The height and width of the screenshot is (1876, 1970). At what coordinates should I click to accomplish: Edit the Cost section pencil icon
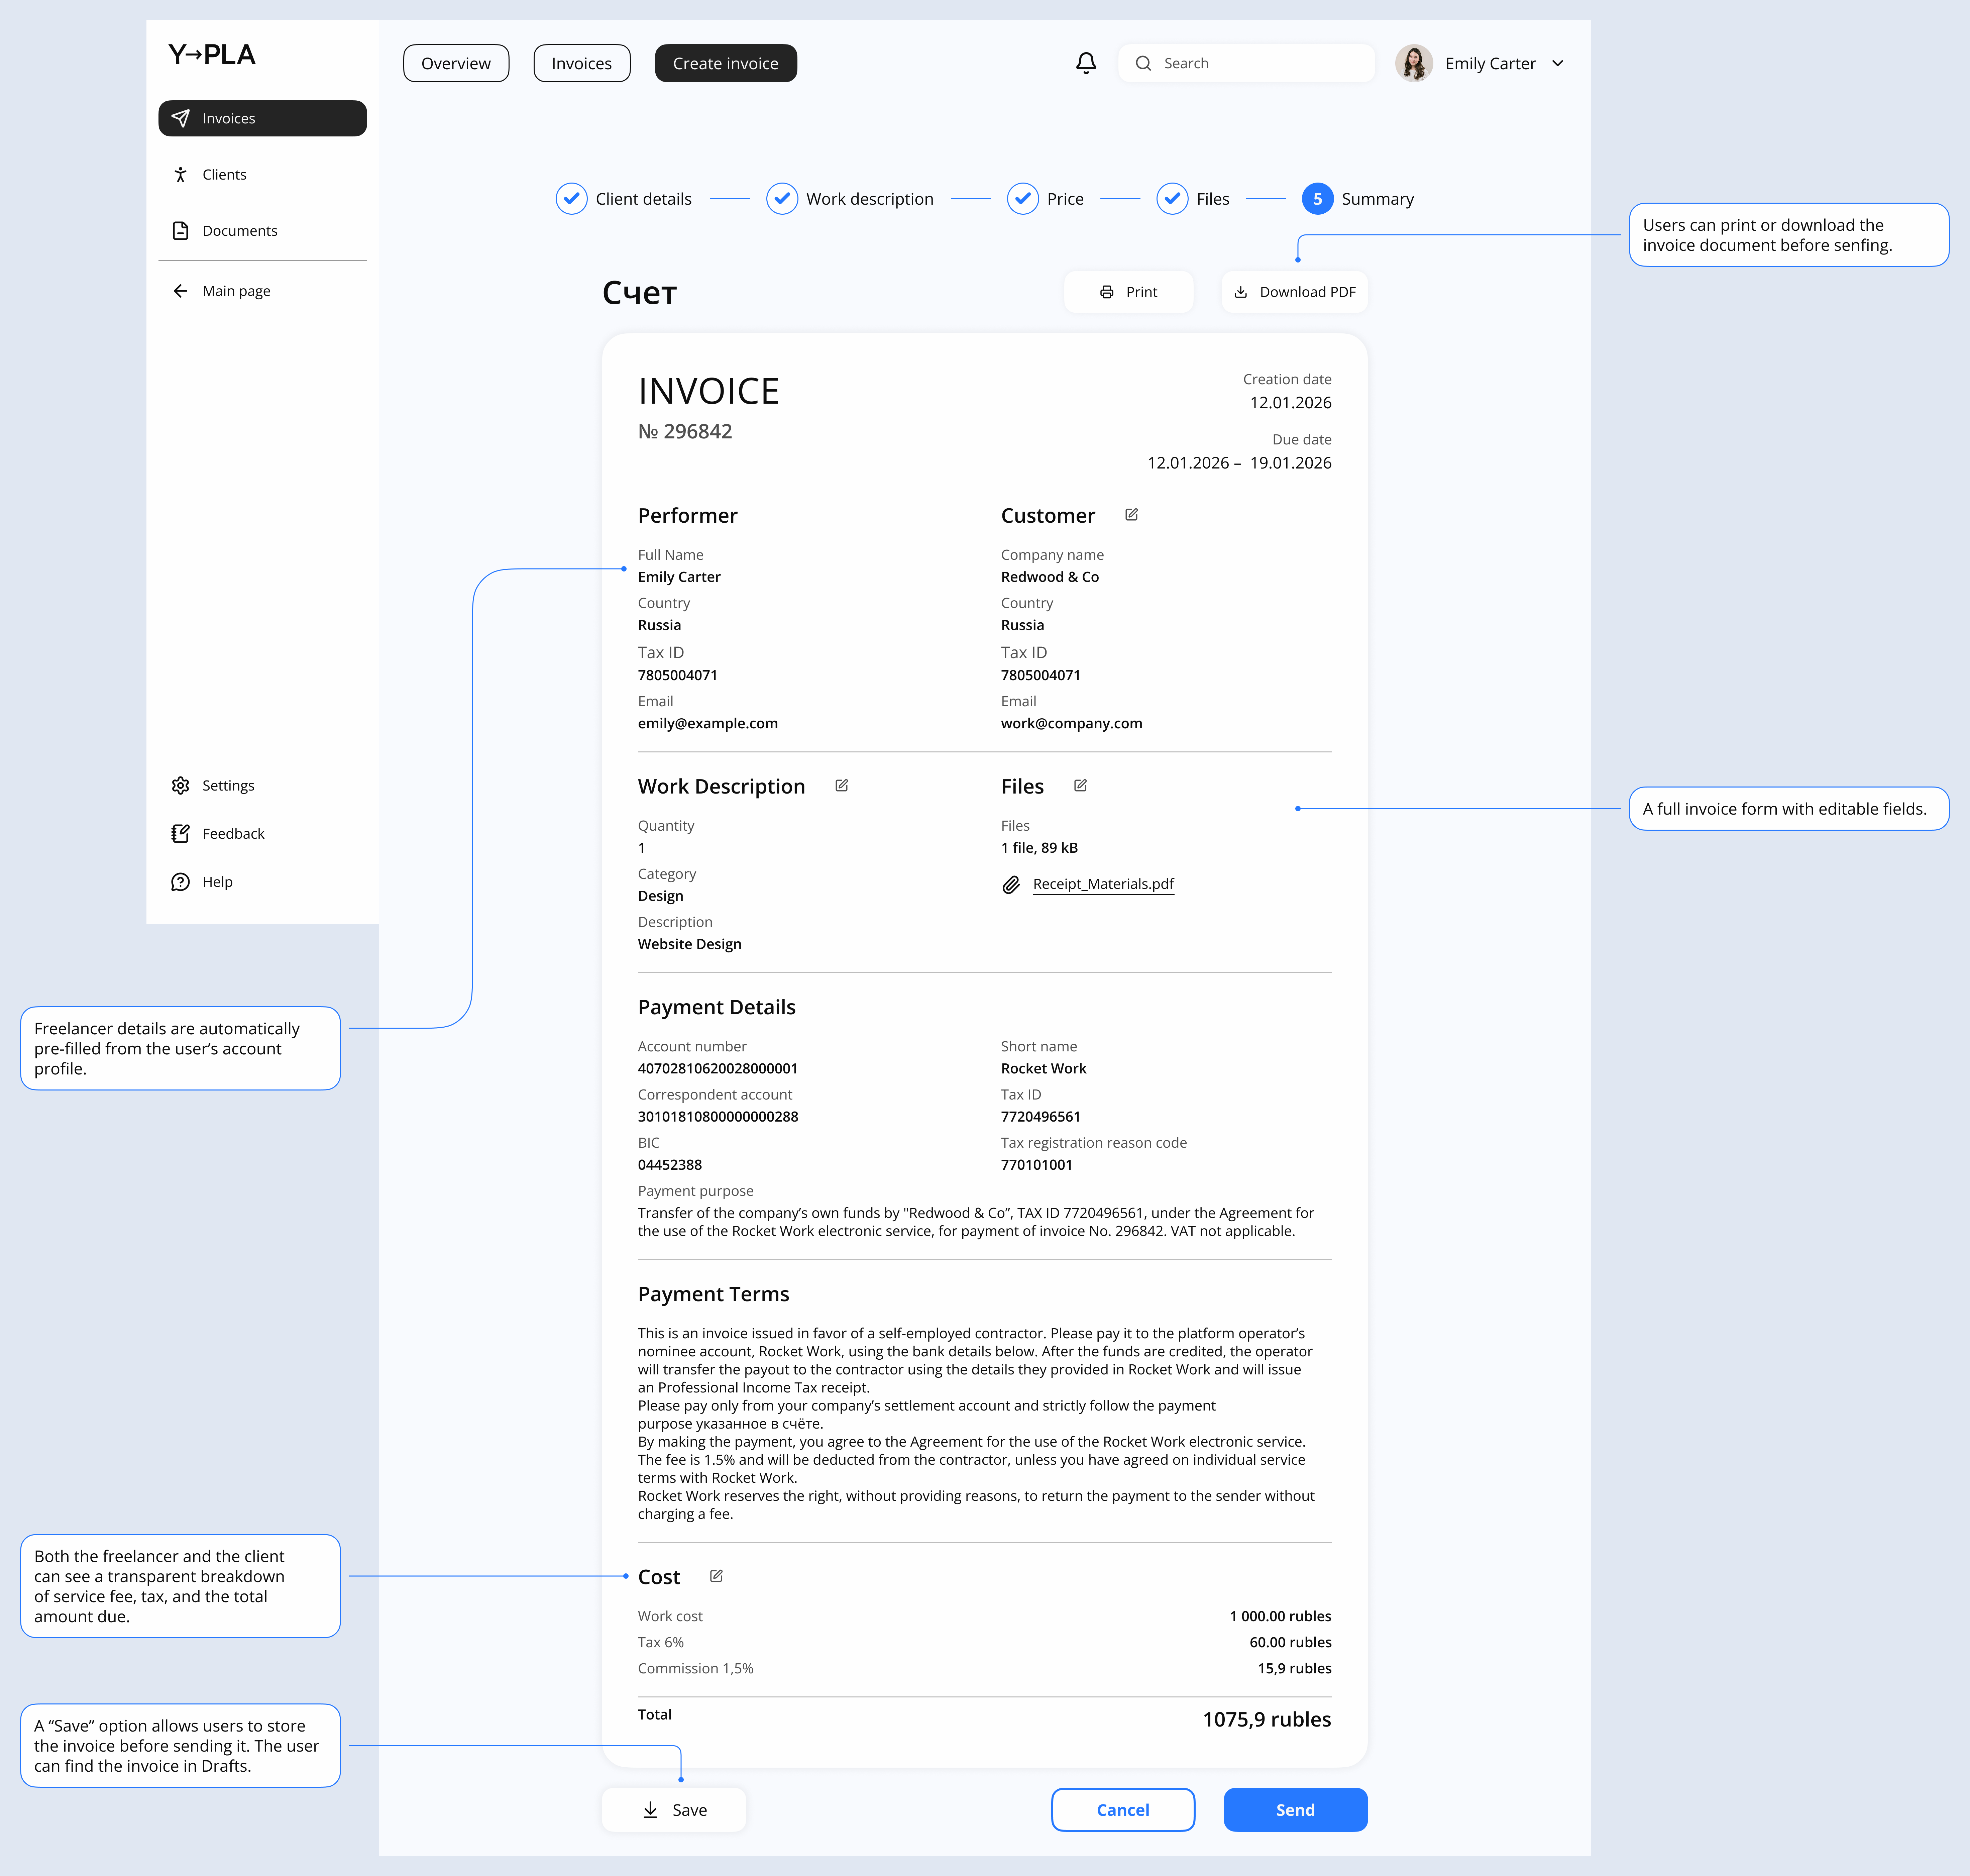point(716,1576)
